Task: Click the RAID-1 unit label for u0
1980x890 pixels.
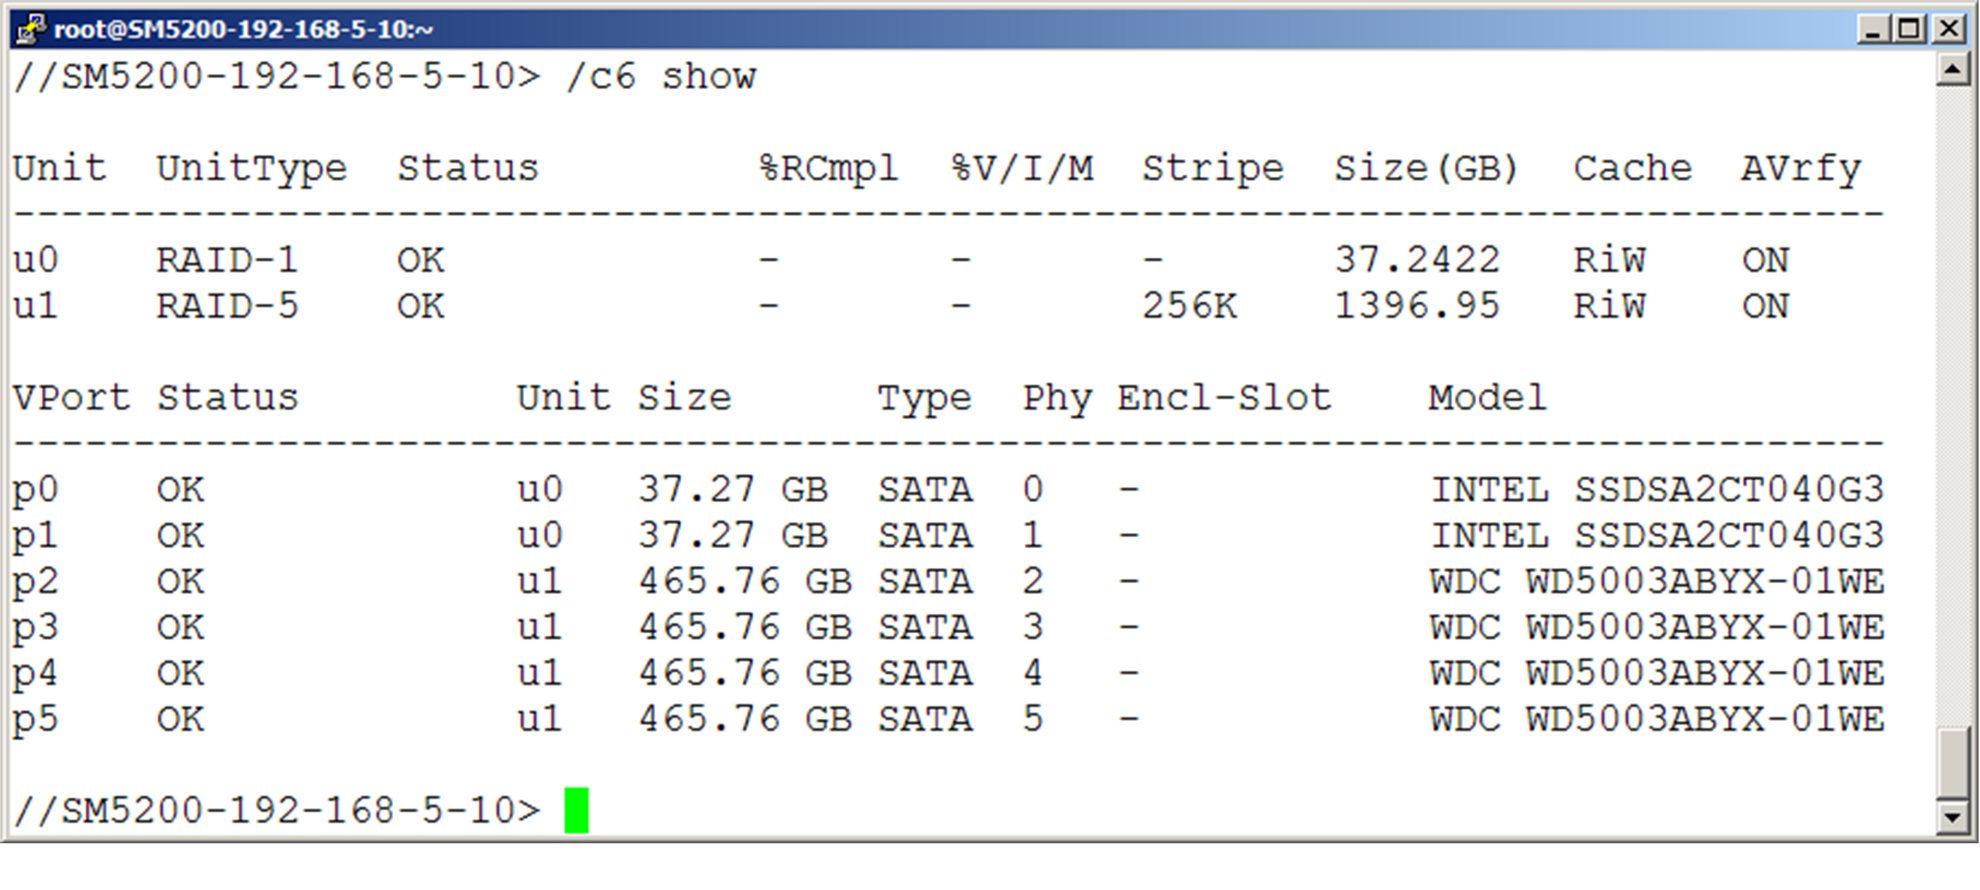Action: pyautogui.click(x=227, y=260)
